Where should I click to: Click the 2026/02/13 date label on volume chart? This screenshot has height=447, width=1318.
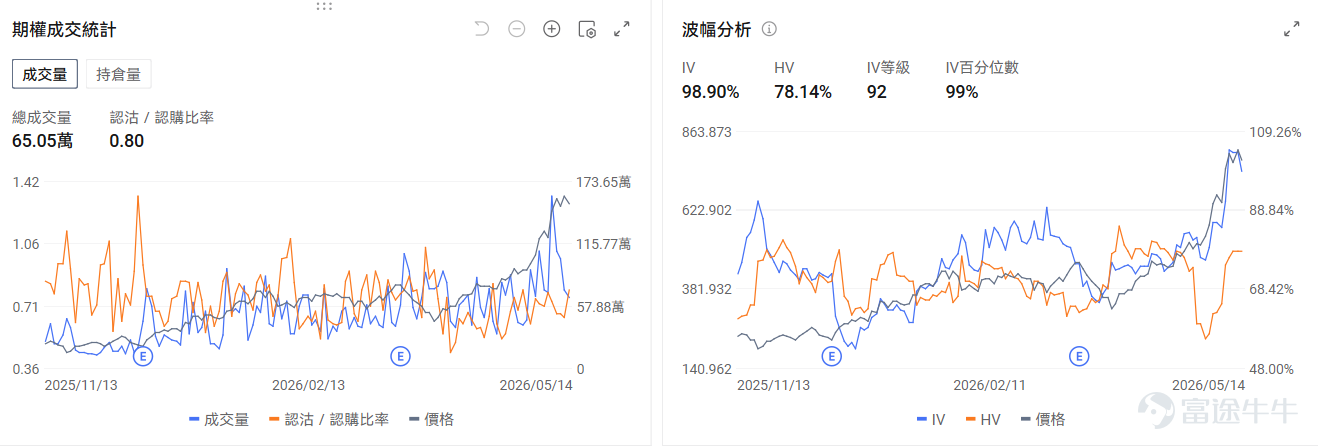[x=309, y=385]
